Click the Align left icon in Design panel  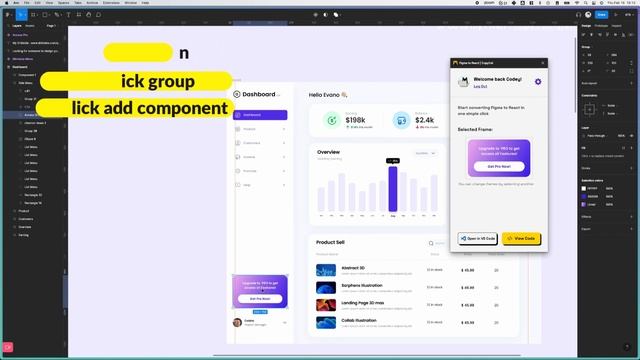[584, 35]
